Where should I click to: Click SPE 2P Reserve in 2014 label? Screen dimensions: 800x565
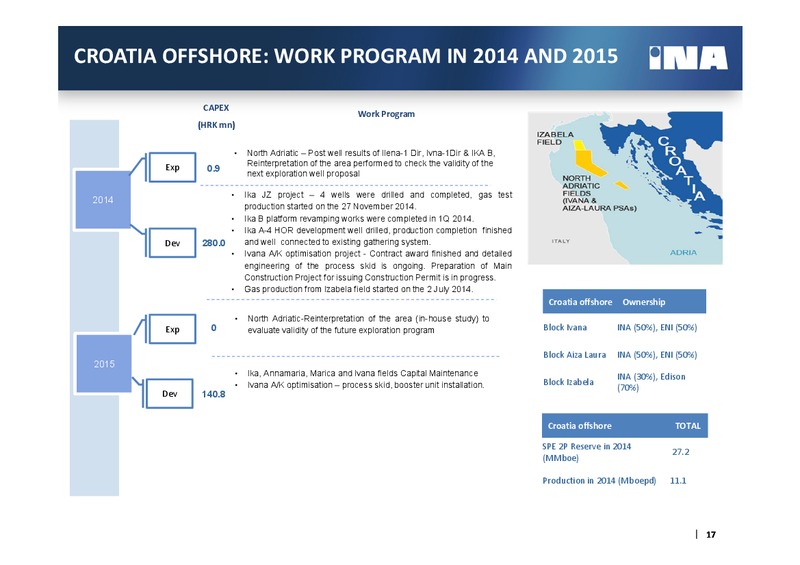tap(587, 452)
